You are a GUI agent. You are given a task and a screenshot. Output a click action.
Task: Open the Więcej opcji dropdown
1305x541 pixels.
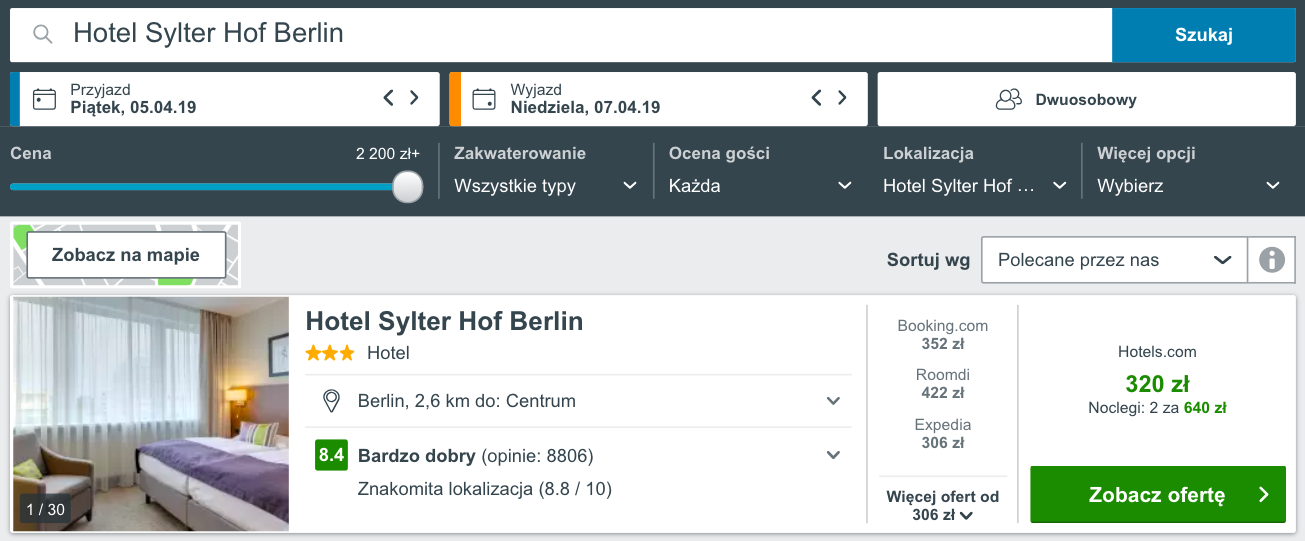point(1188,186)
